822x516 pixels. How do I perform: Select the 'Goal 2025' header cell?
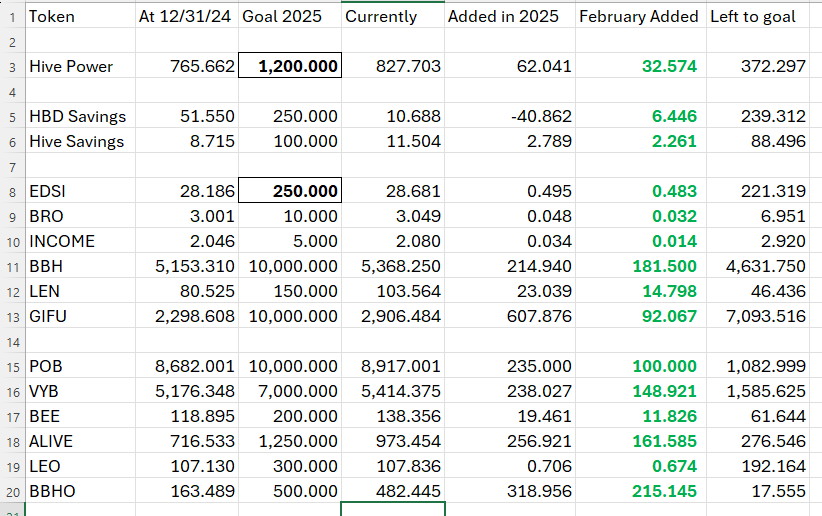[x=289, y=16]
